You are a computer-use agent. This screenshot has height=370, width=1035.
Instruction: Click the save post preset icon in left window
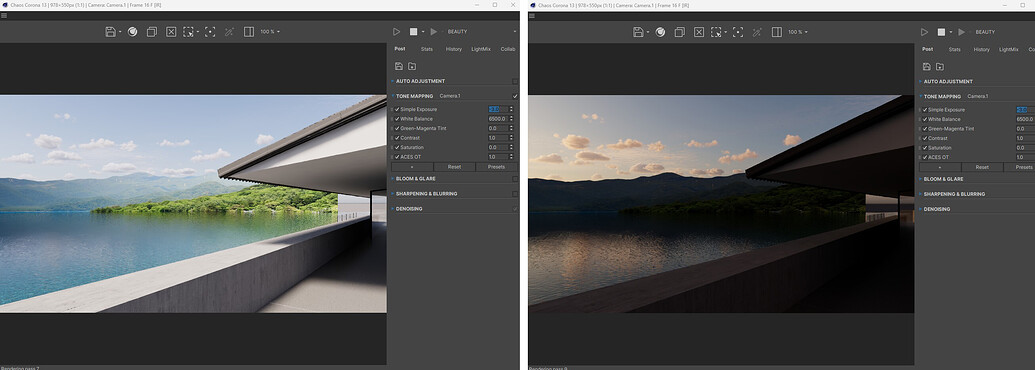(x=399, y=66)
